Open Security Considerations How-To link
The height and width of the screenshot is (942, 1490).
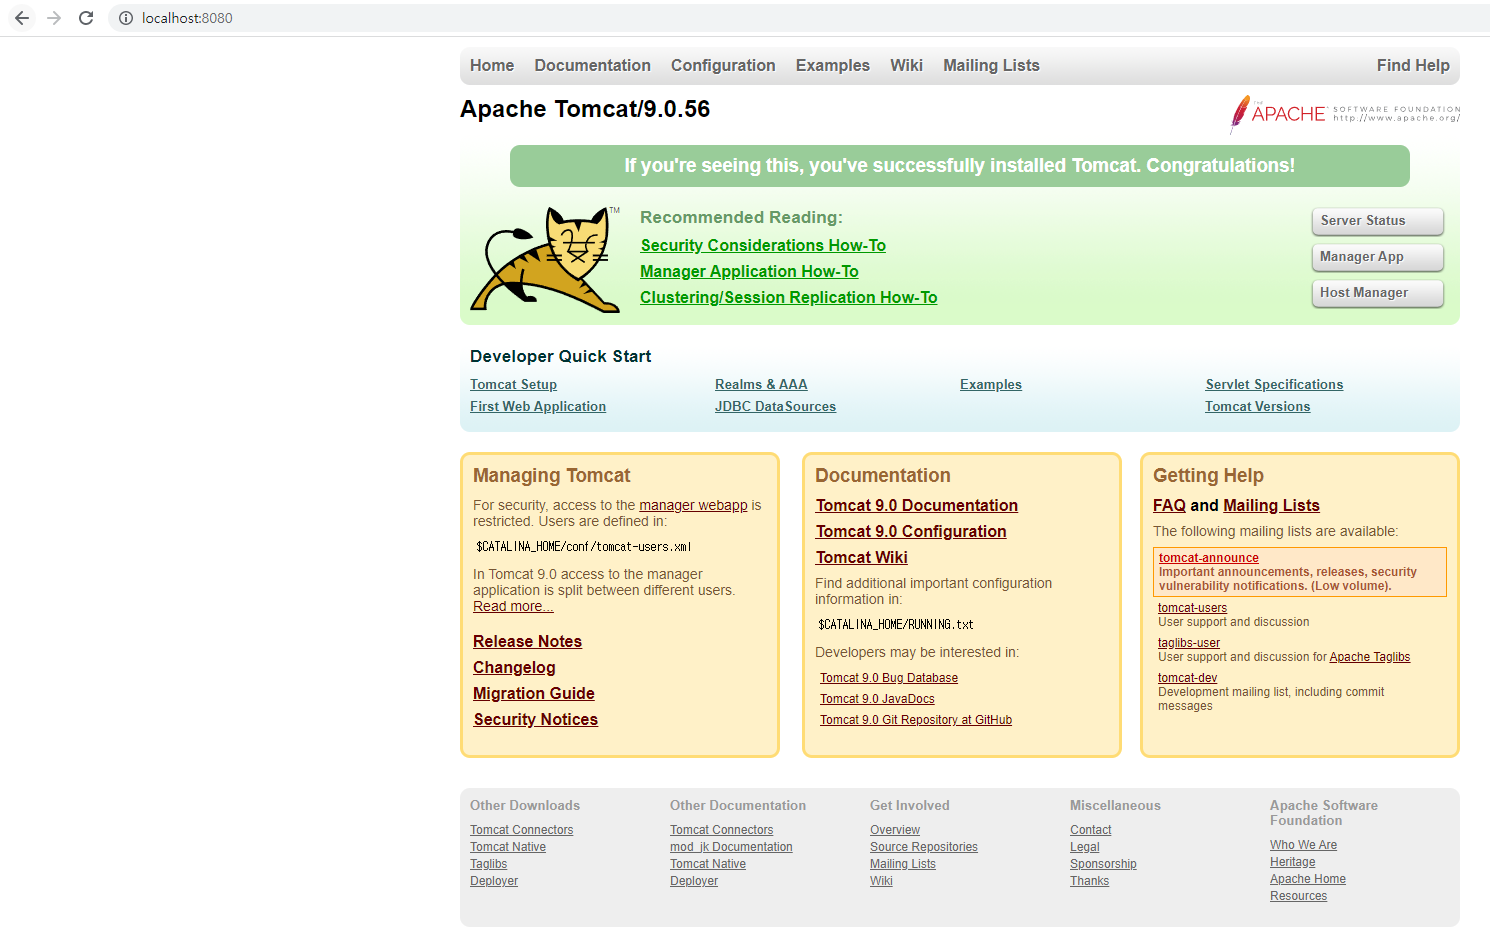[763, 245]
